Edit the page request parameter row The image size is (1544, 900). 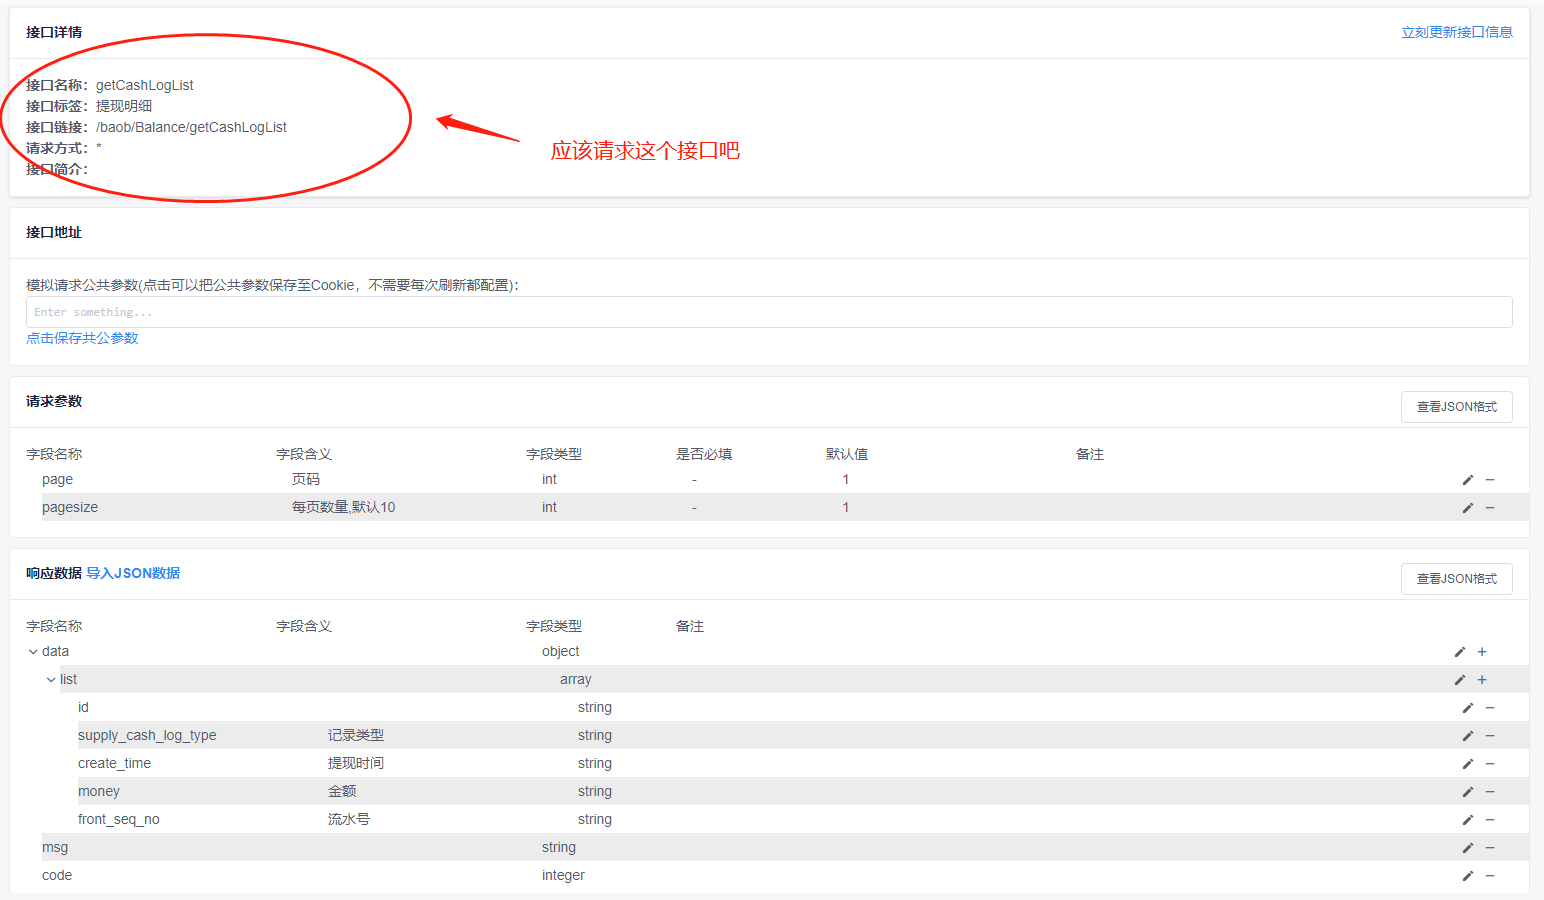tap(1468, 480)
